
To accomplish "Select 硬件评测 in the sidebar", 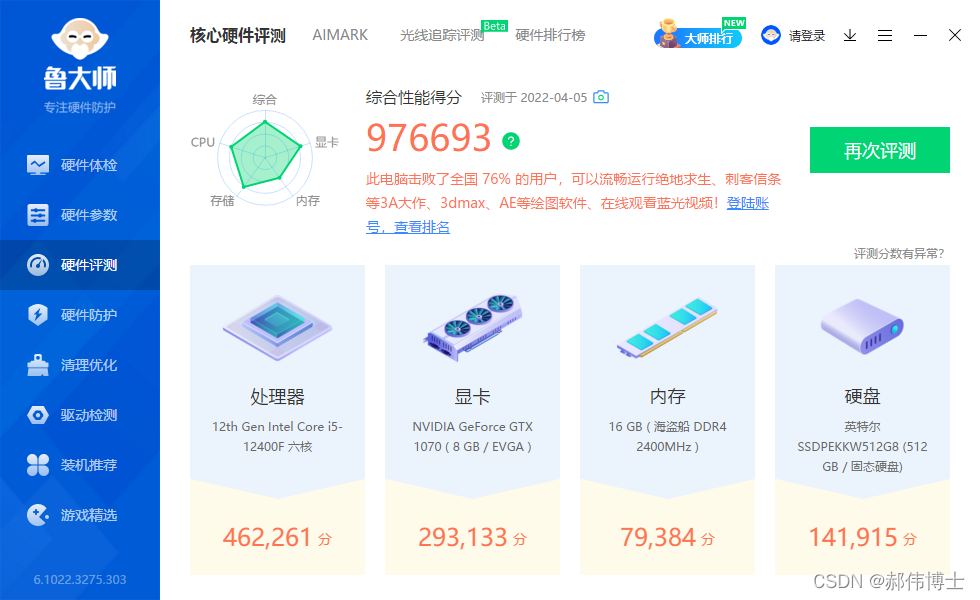I will (80, 265).
